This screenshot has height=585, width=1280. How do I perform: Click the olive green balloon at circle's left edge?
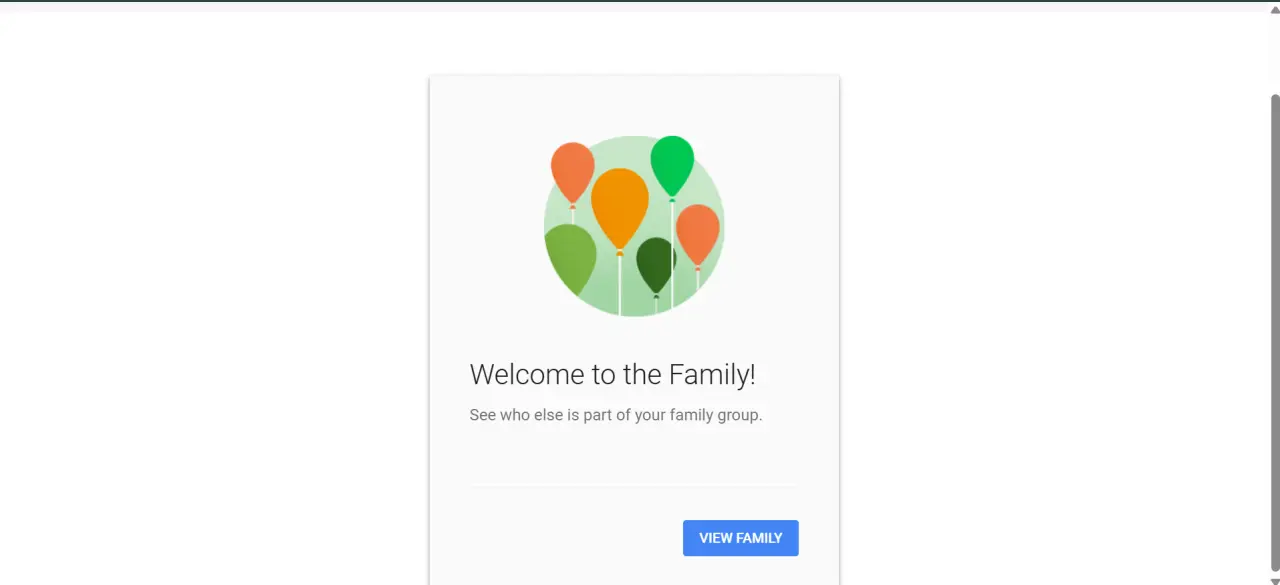570,258
